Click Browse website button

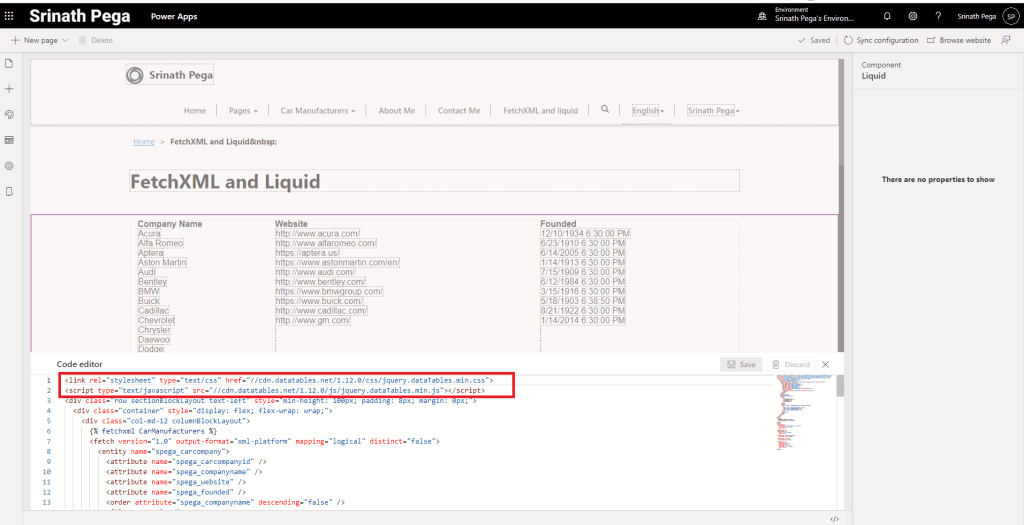pos(958,40)
